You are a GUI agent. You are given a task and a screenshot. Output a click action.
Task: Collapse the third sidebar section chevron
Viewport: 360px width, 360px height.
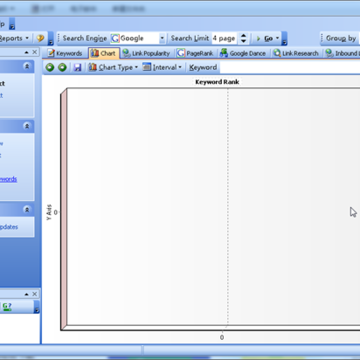27,210
